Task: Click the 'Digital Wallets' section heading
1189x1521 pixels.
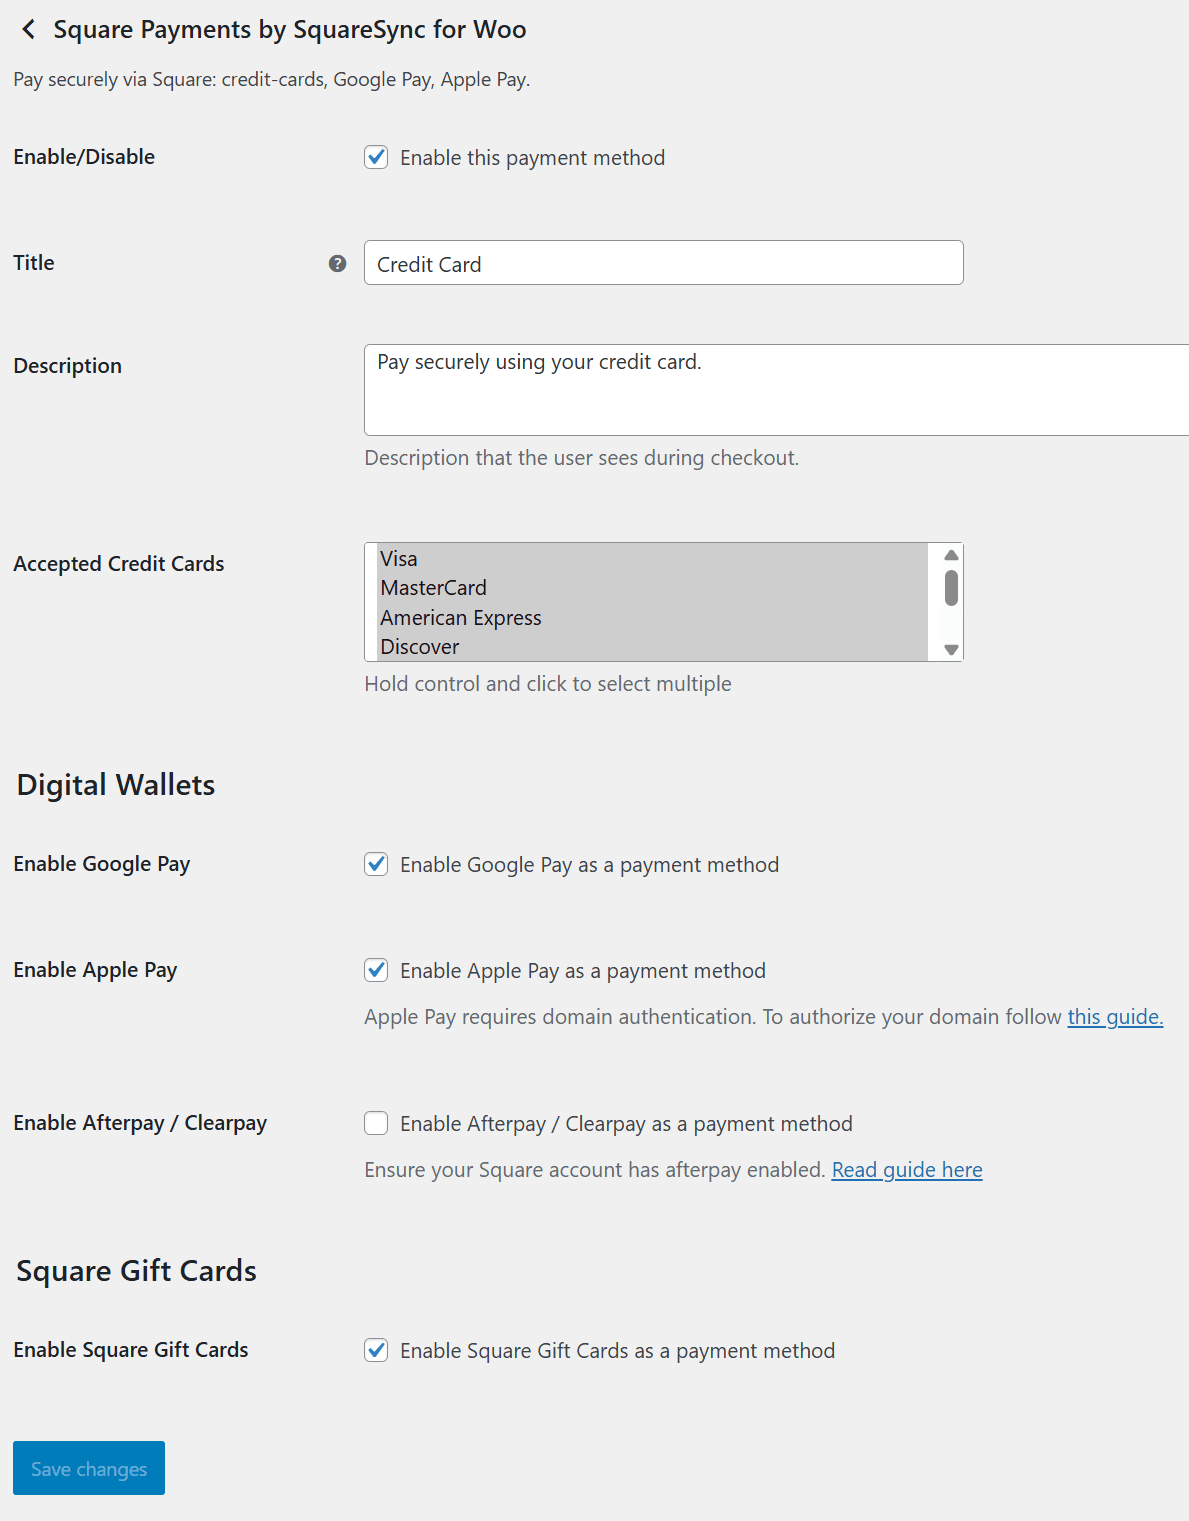Action: 116,785
